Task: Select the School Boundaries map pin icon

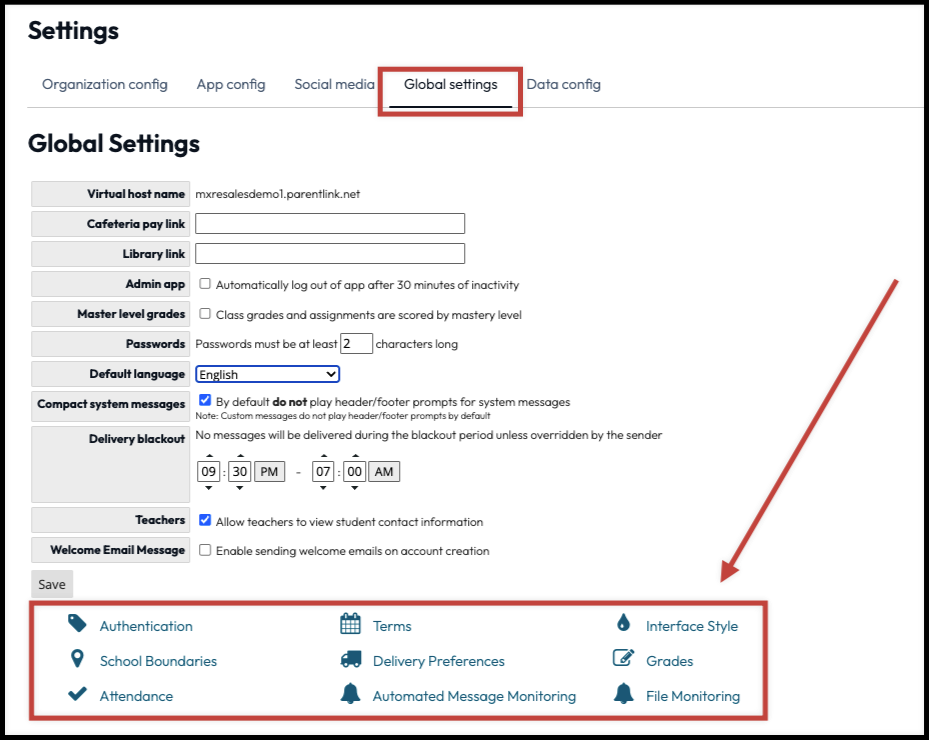Action: (76, 660)
